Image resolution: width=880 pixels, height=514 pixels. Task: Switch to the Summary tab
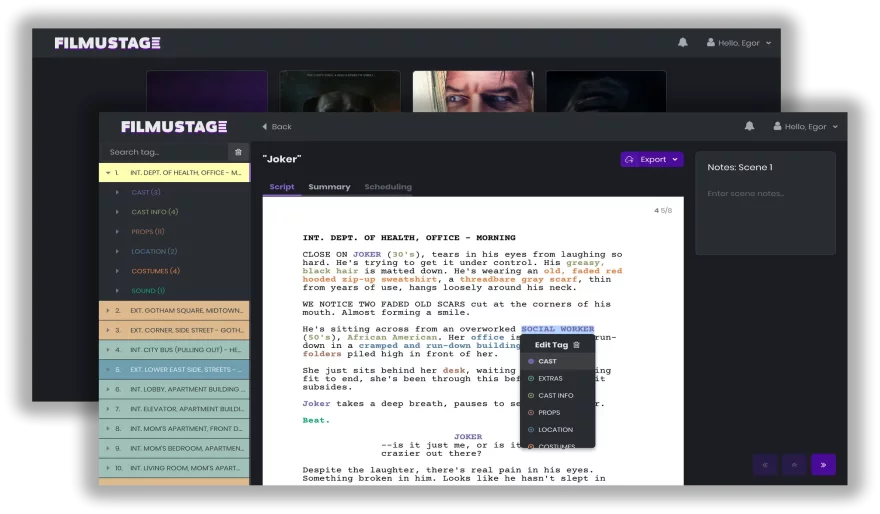[x=329, y=187]
